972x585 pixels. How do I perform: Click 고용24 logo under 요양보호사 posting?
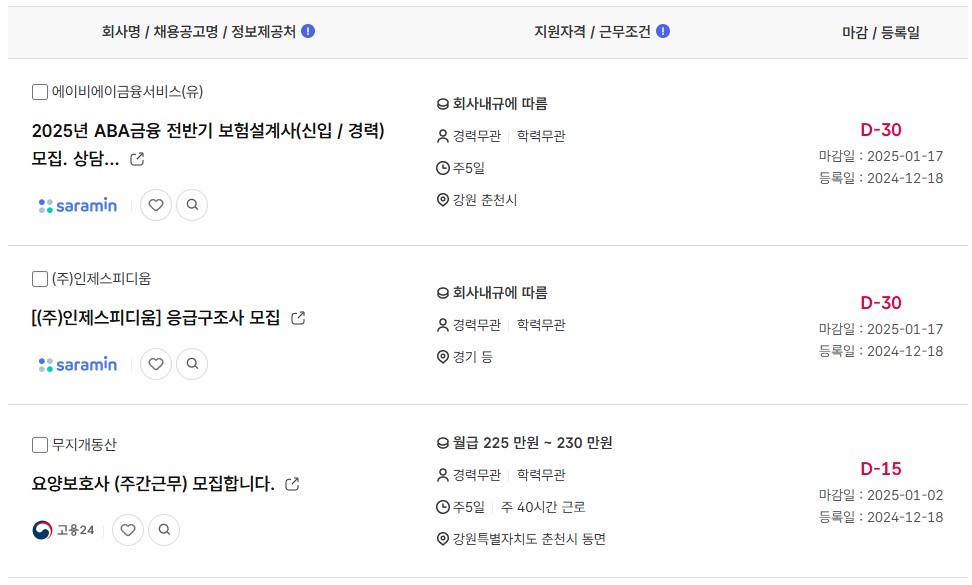[63, 530]
